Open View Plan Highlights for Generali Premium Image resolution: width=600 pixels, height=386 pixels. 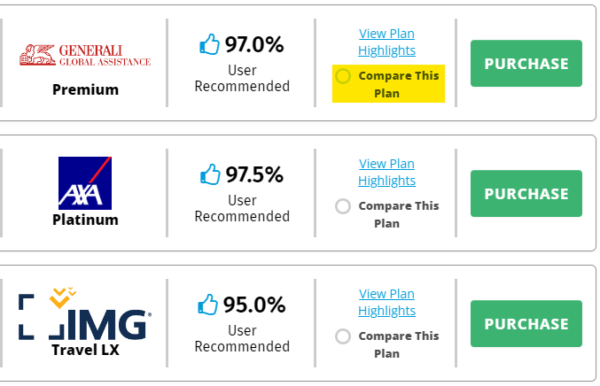click(386, 42)
